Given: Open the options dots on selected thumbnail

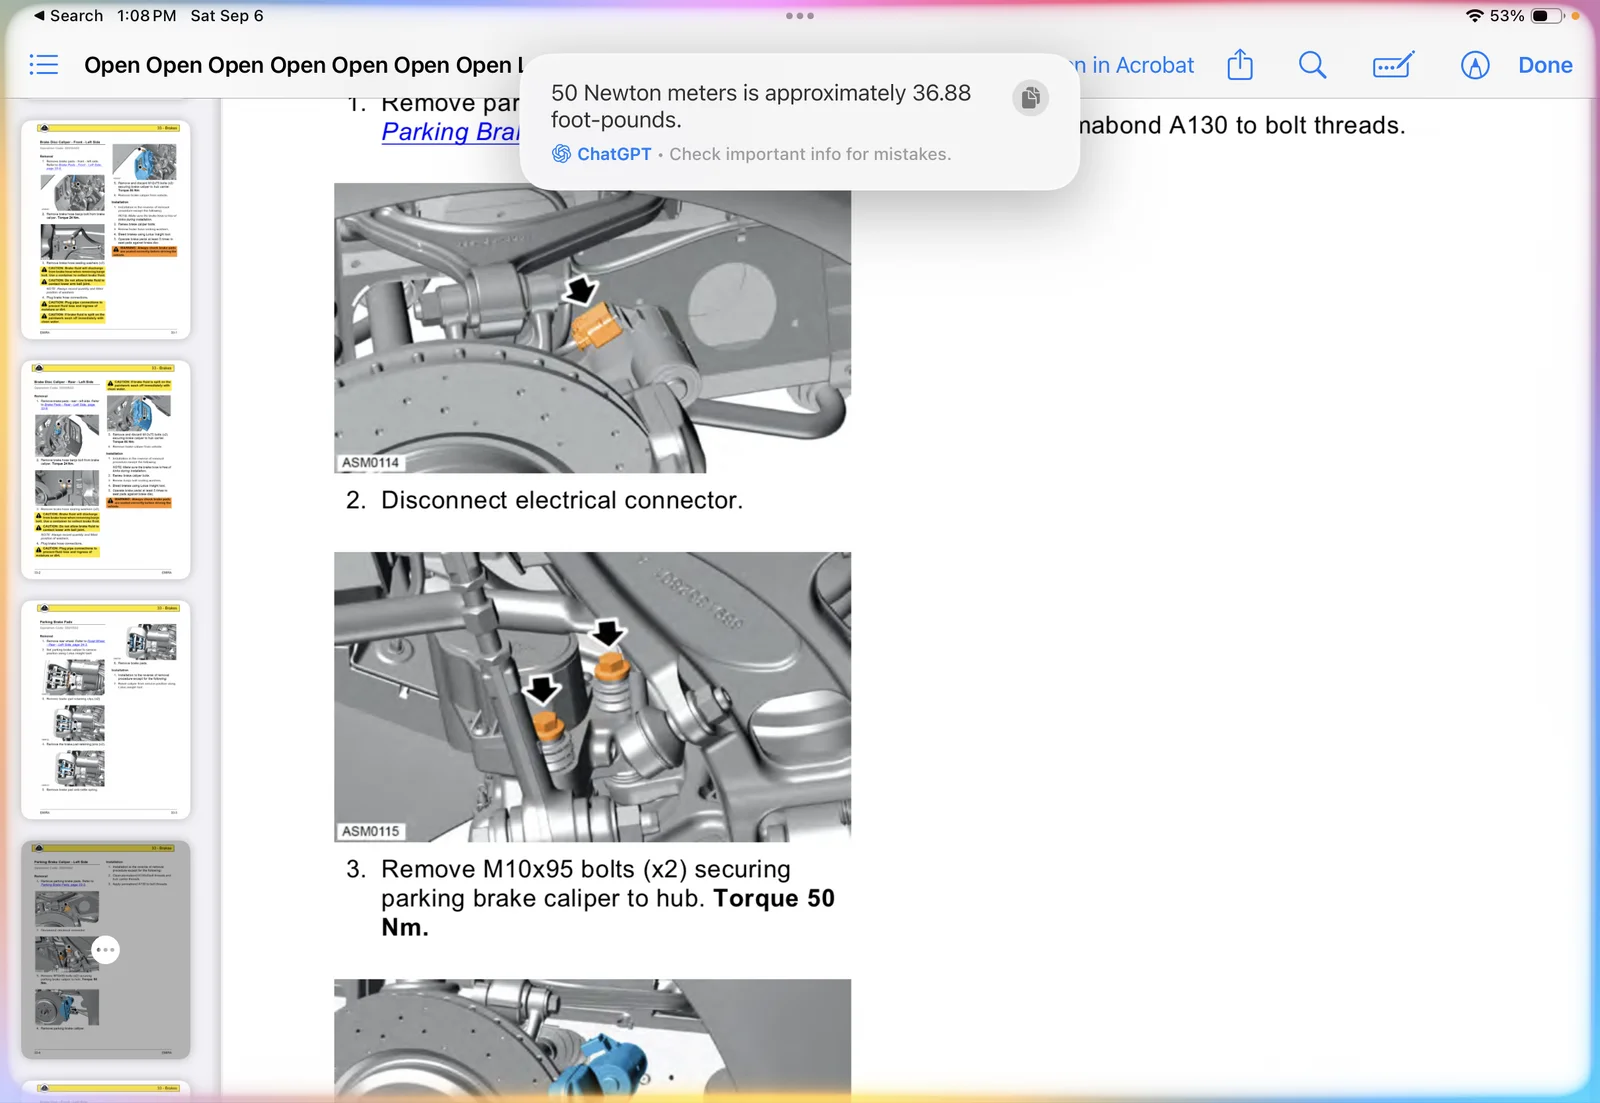Looking at the screenshot, I should [105, 950].
